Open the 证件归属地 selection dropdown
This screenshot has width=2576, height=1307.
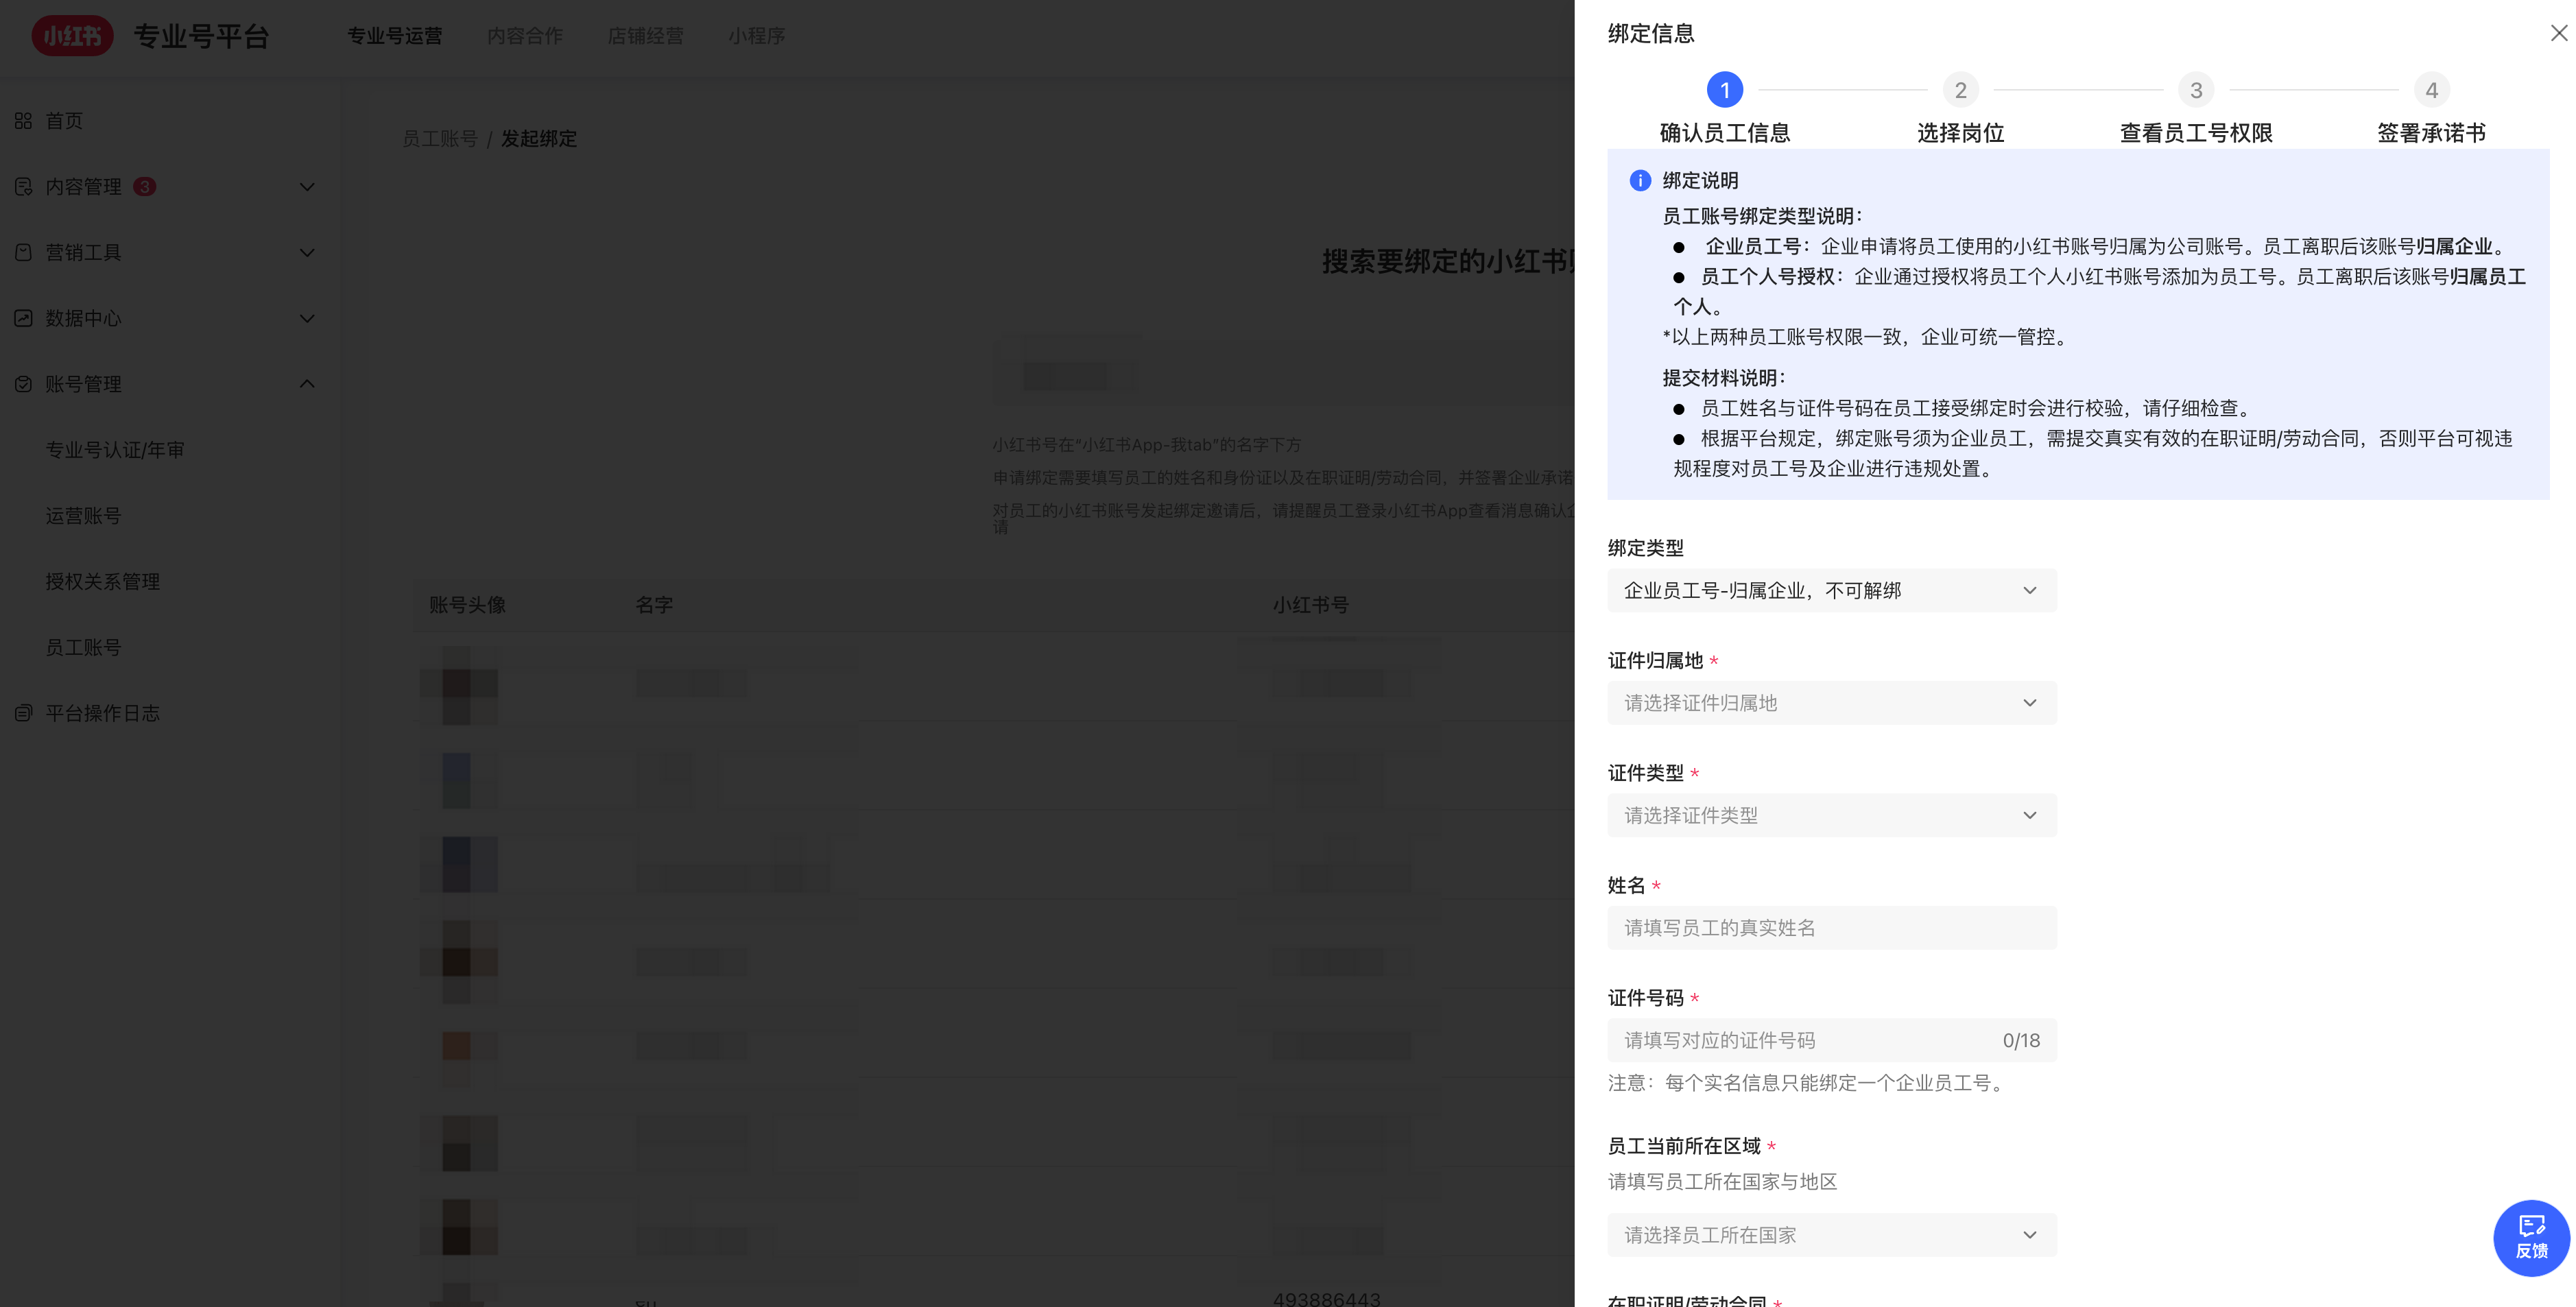point(1831,703)
